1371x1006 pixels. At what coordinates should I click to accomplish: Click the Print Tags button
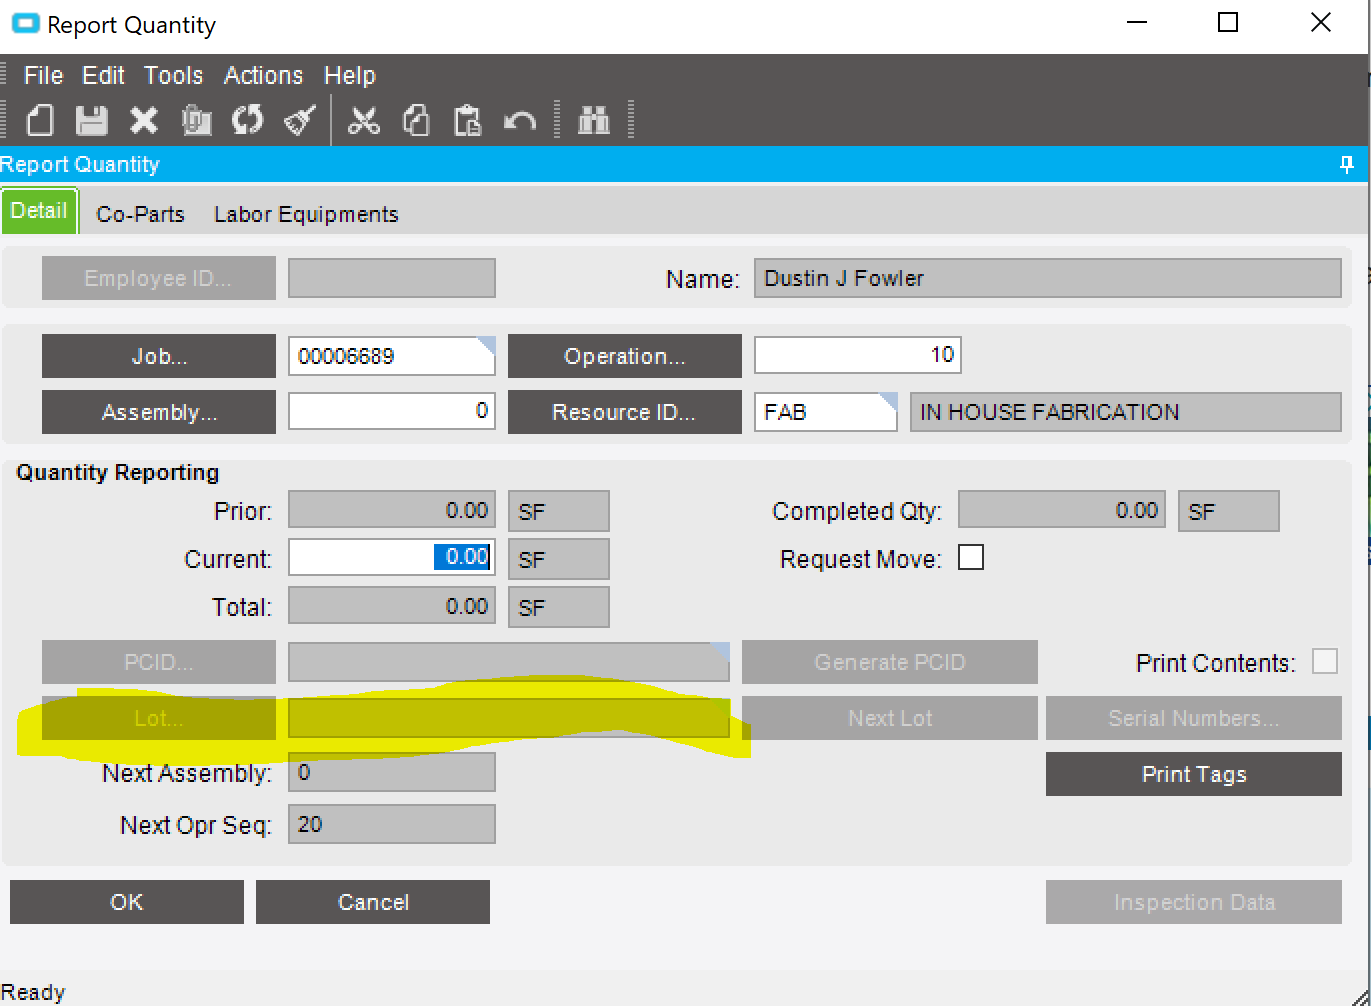pos(1194,774)
